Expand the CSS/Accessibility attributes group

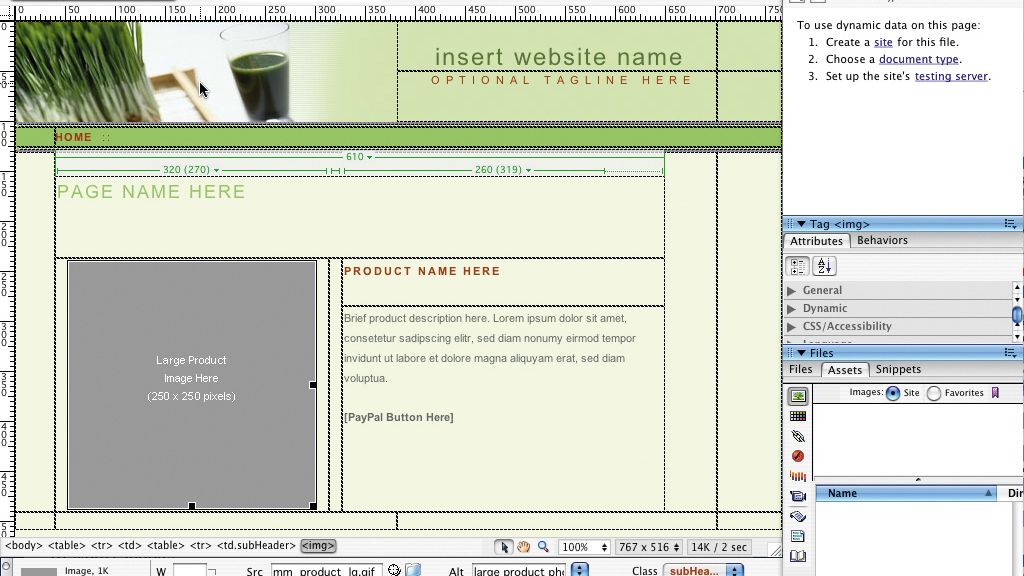[792, 327]
